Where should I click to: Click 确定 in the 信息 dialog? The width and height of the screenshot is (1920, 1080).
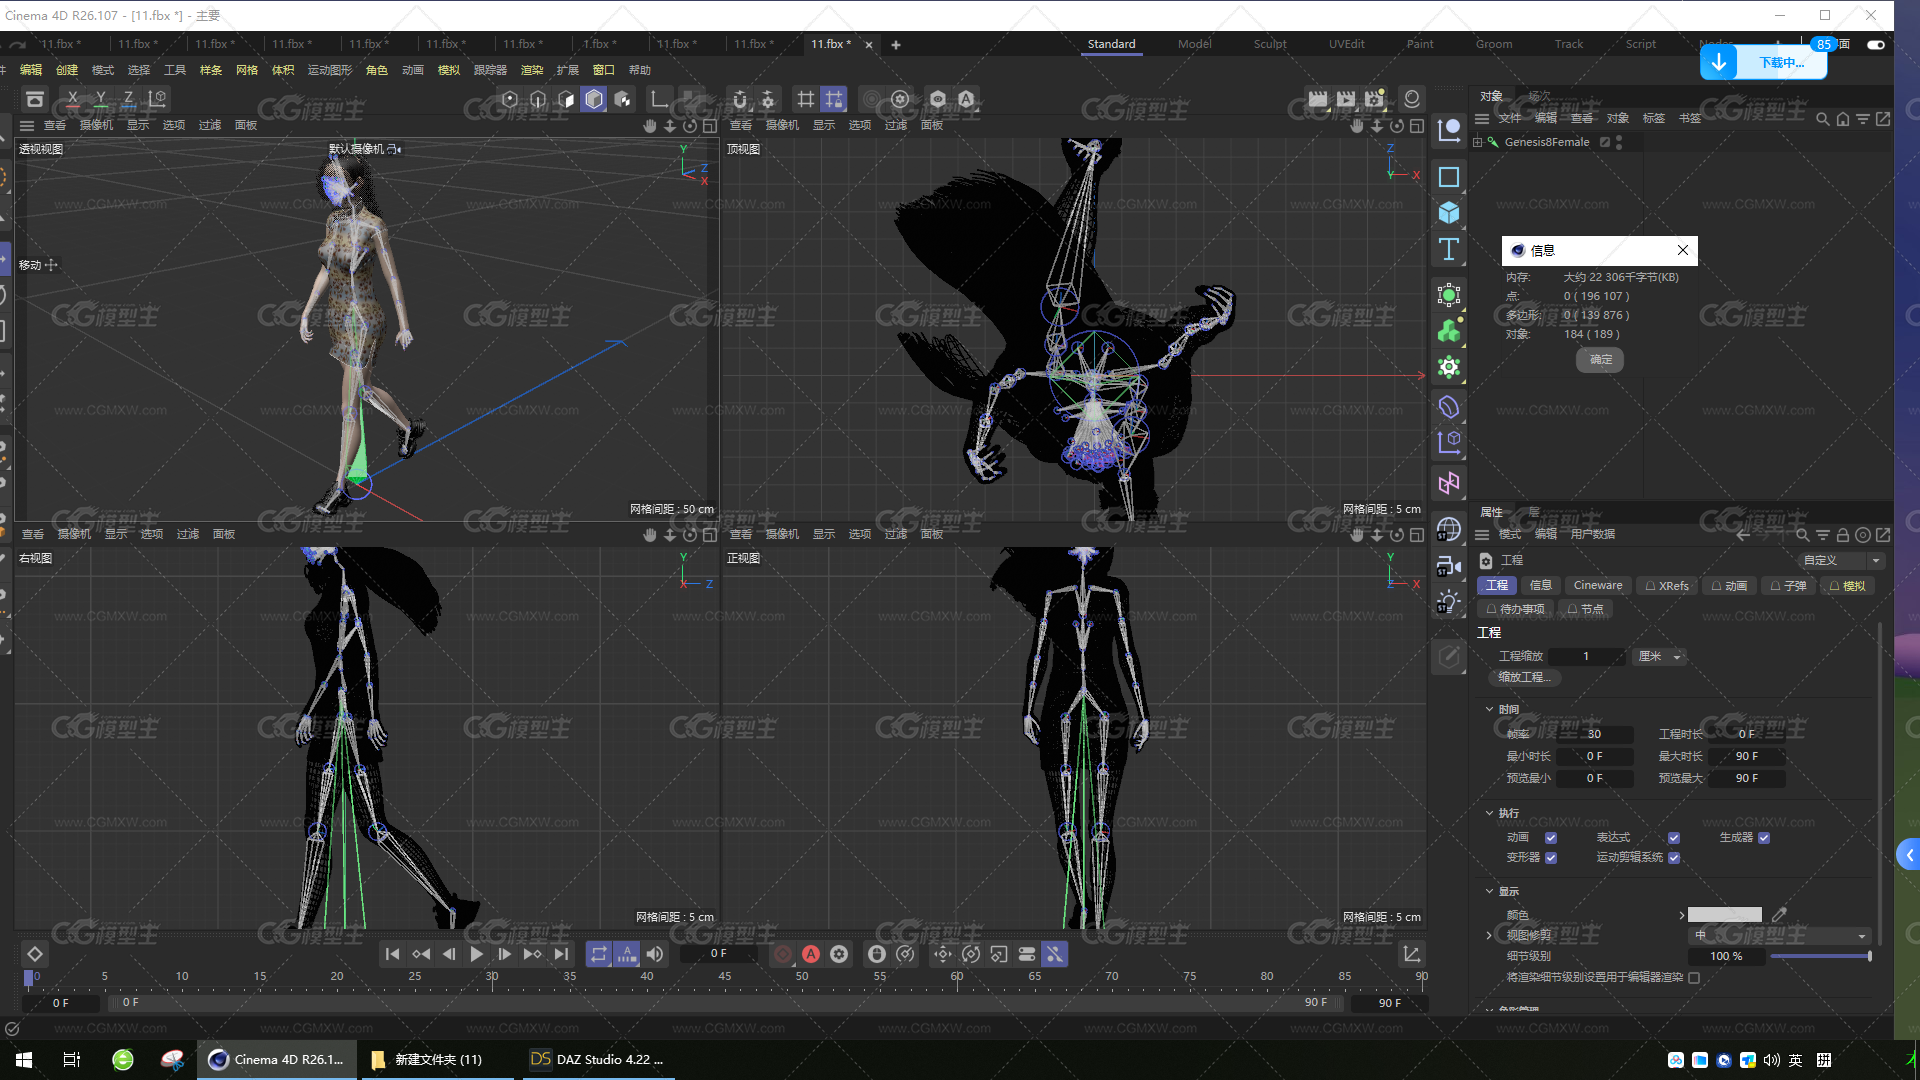(x=1600, y=360)
